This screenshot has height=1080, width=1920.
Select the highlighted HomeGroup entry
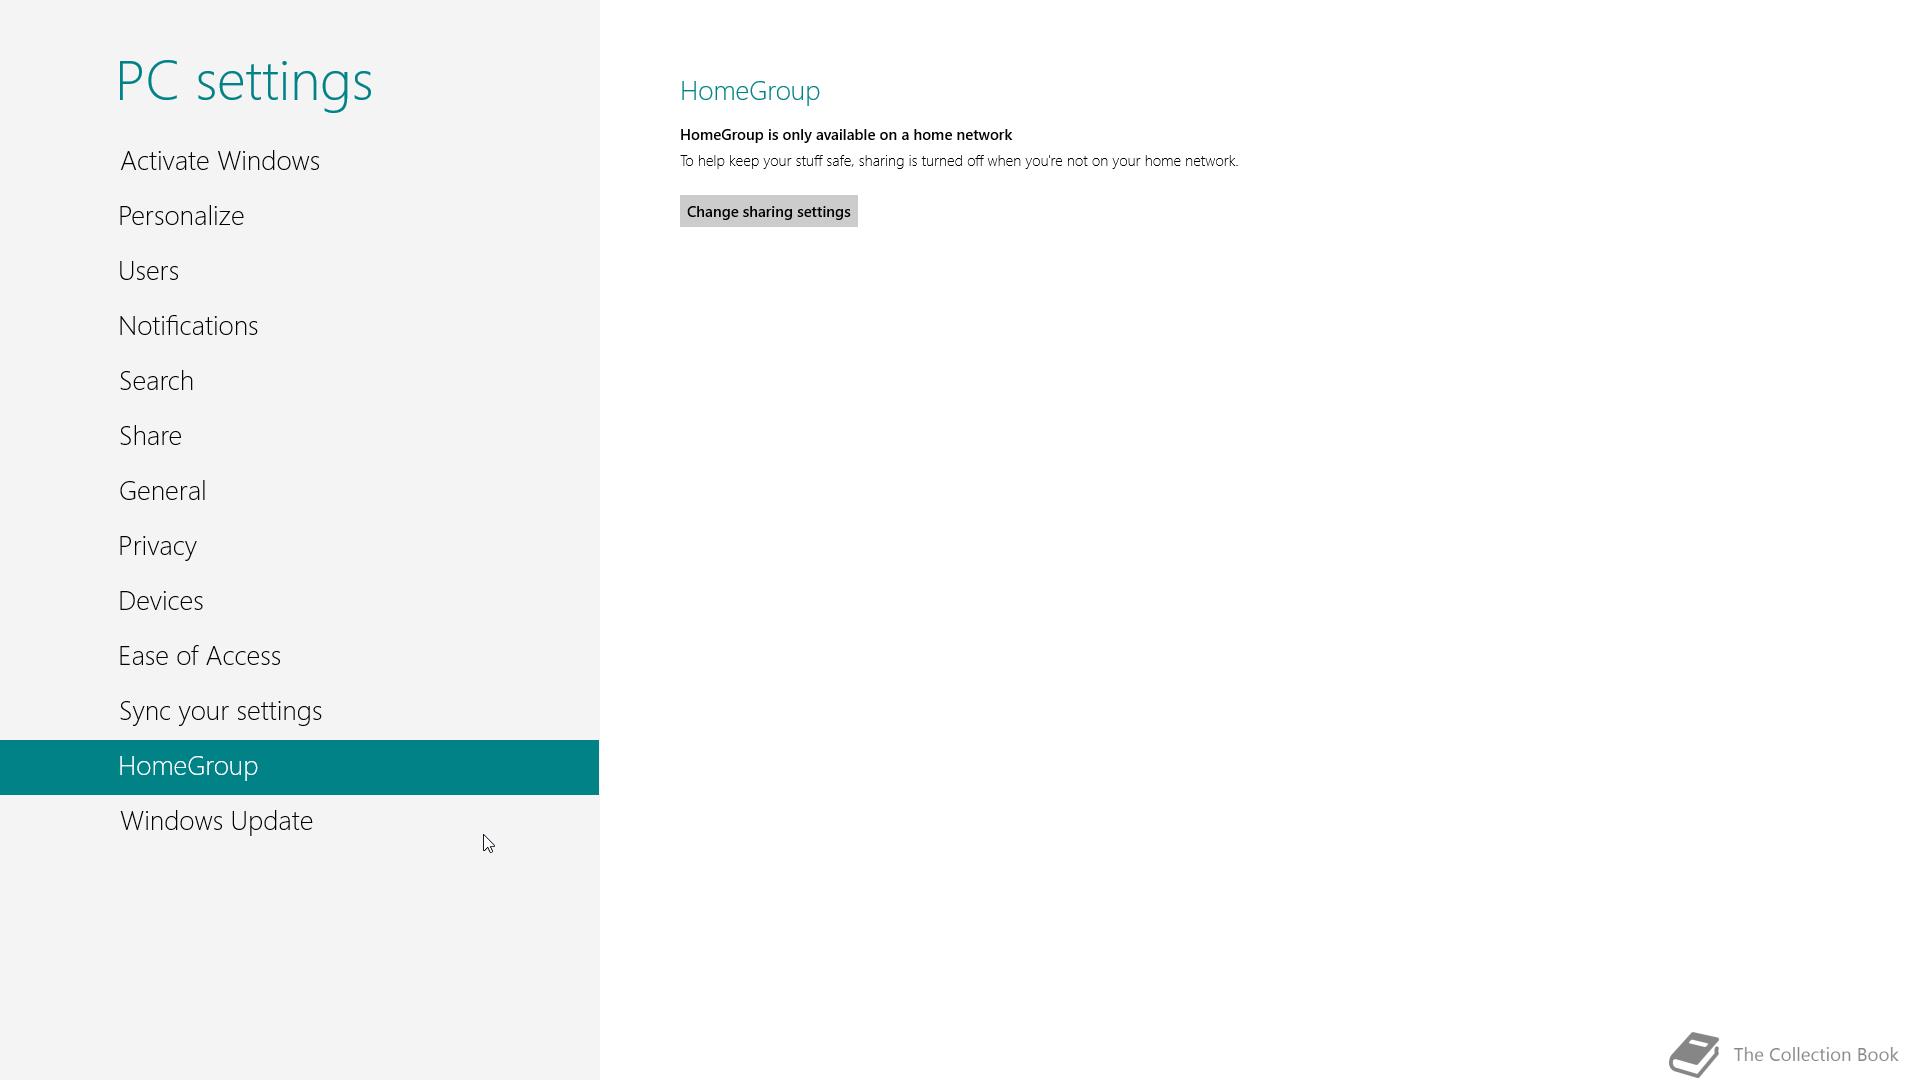[188, 766]
